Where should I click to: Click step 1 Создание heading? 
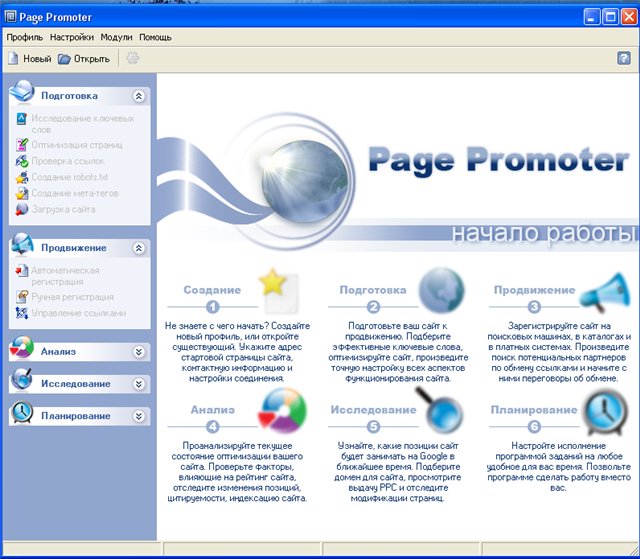(212, 290)
